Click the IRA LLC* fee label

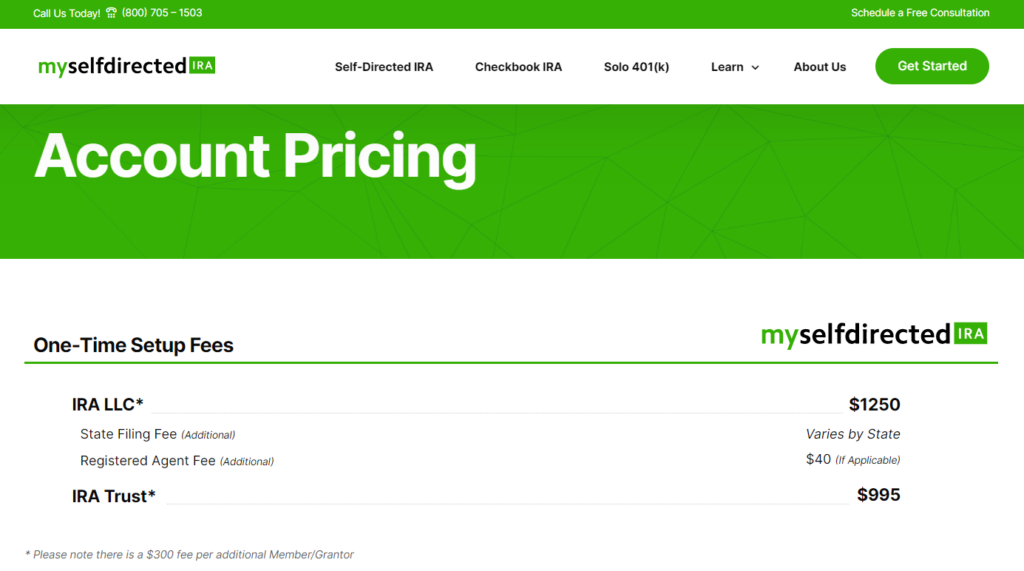[108, 404]
